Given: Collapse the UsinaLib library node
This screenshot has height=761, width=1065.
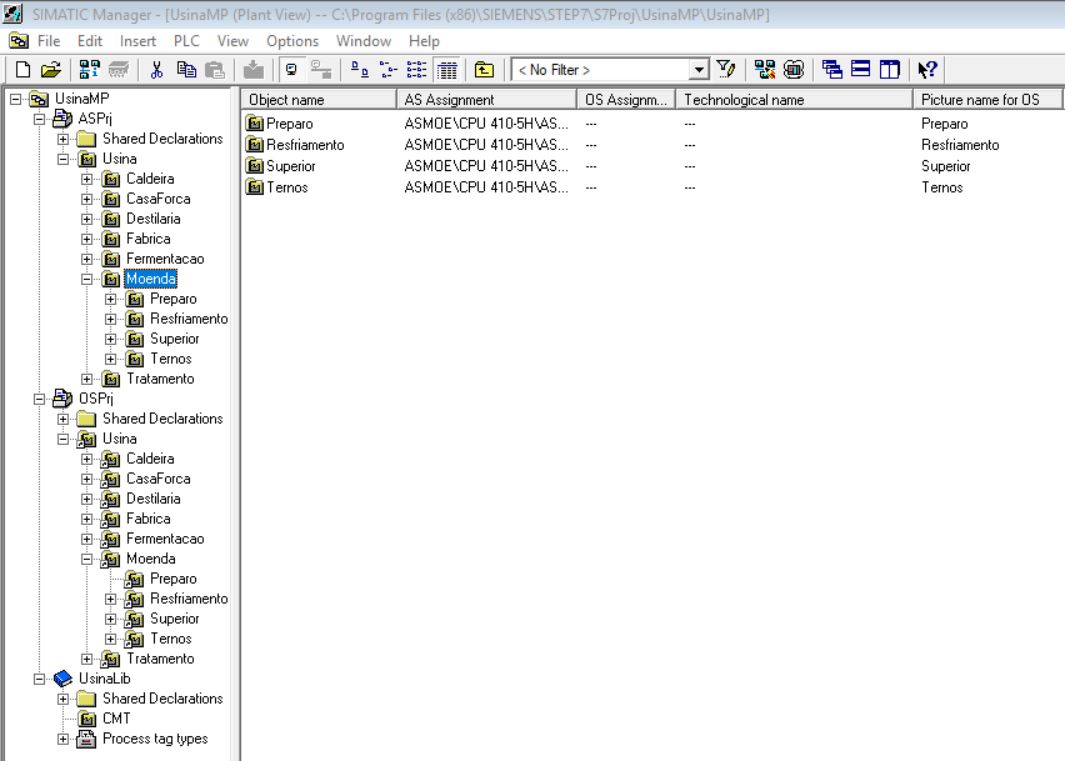Looking at the screenshot, I should coord(39,679).
